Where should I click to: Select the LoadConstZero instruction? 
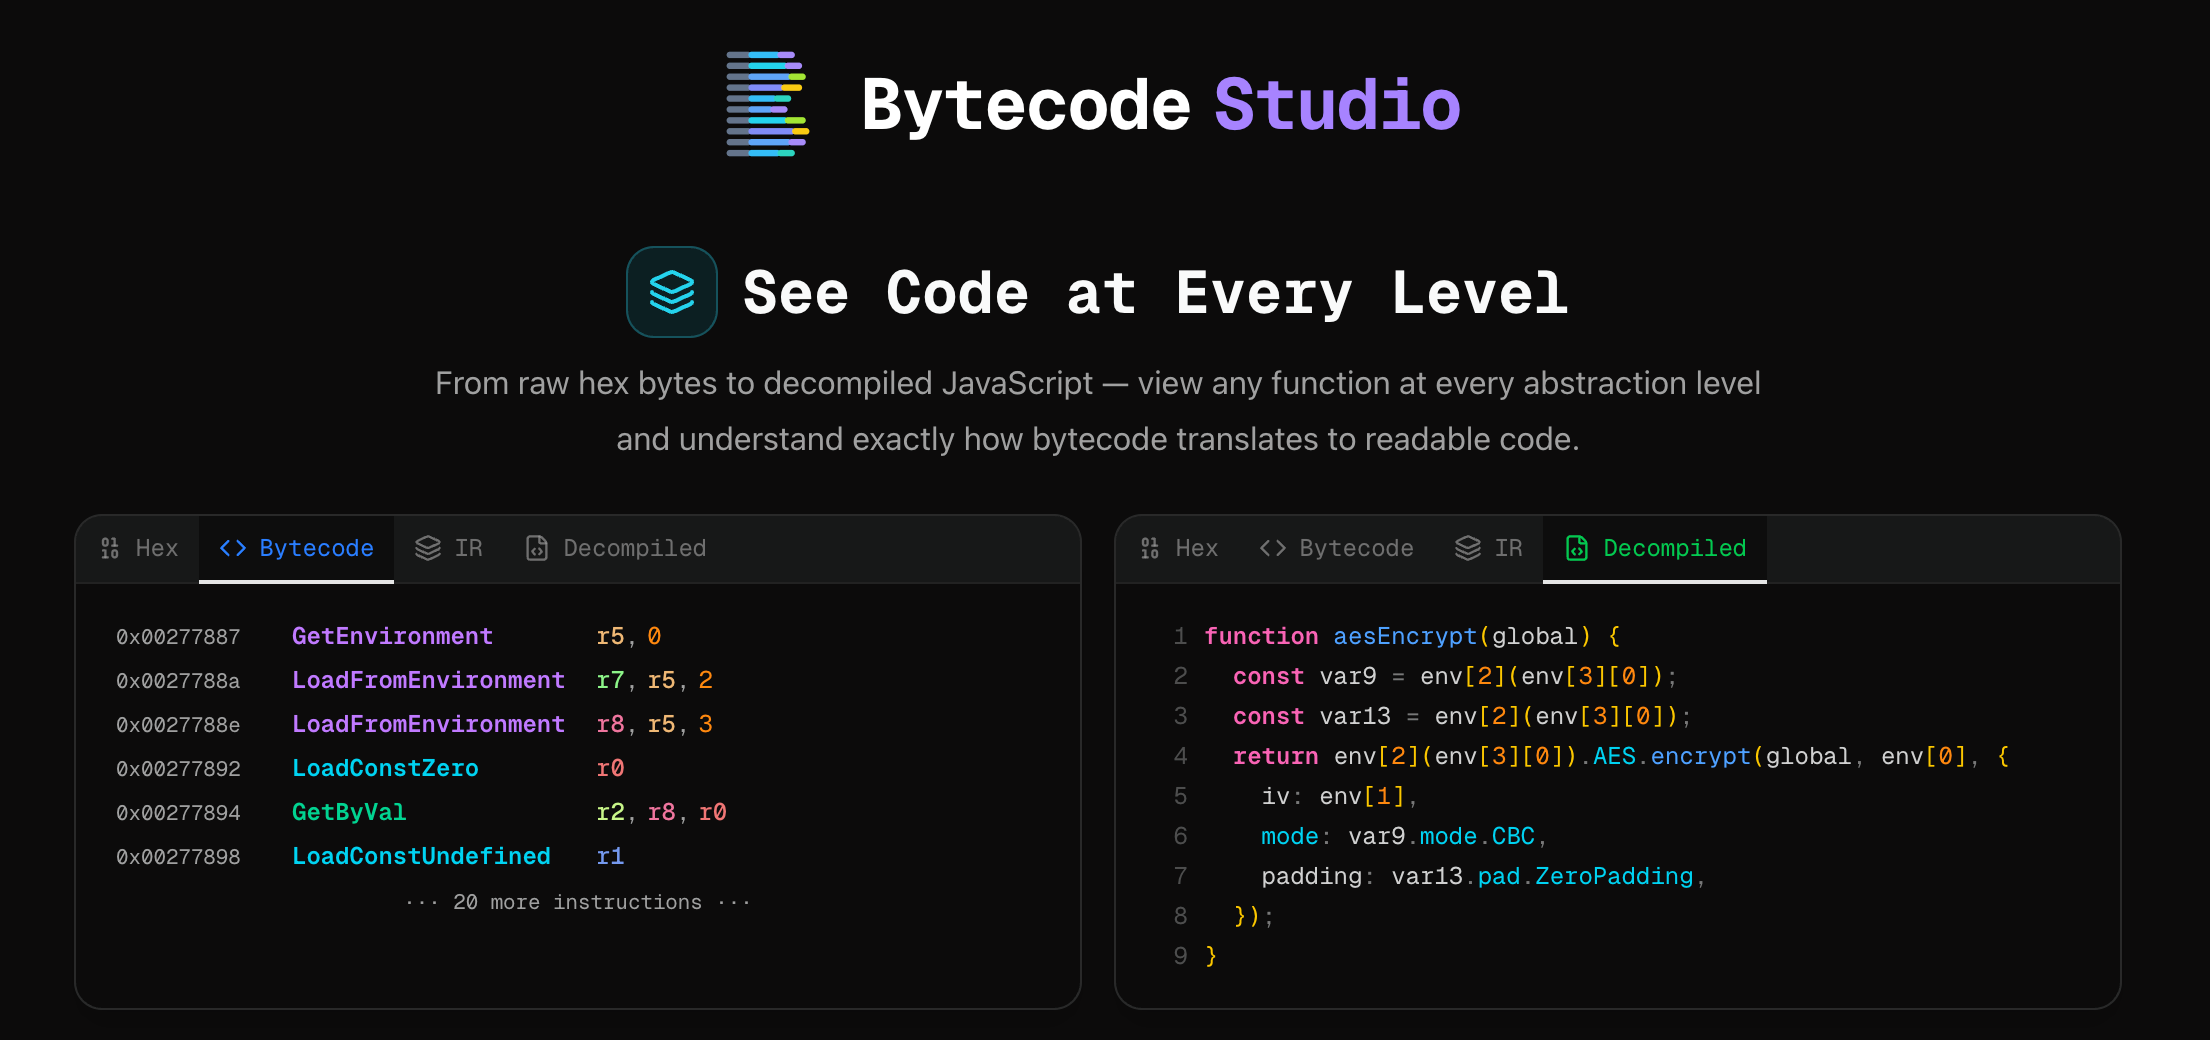tap(385, 768)
